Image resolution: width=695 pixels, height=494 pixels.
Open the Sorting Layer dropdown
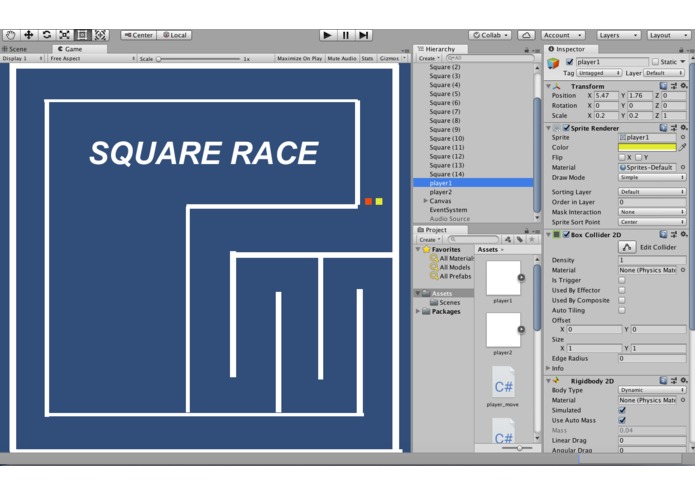pos(652,192)
